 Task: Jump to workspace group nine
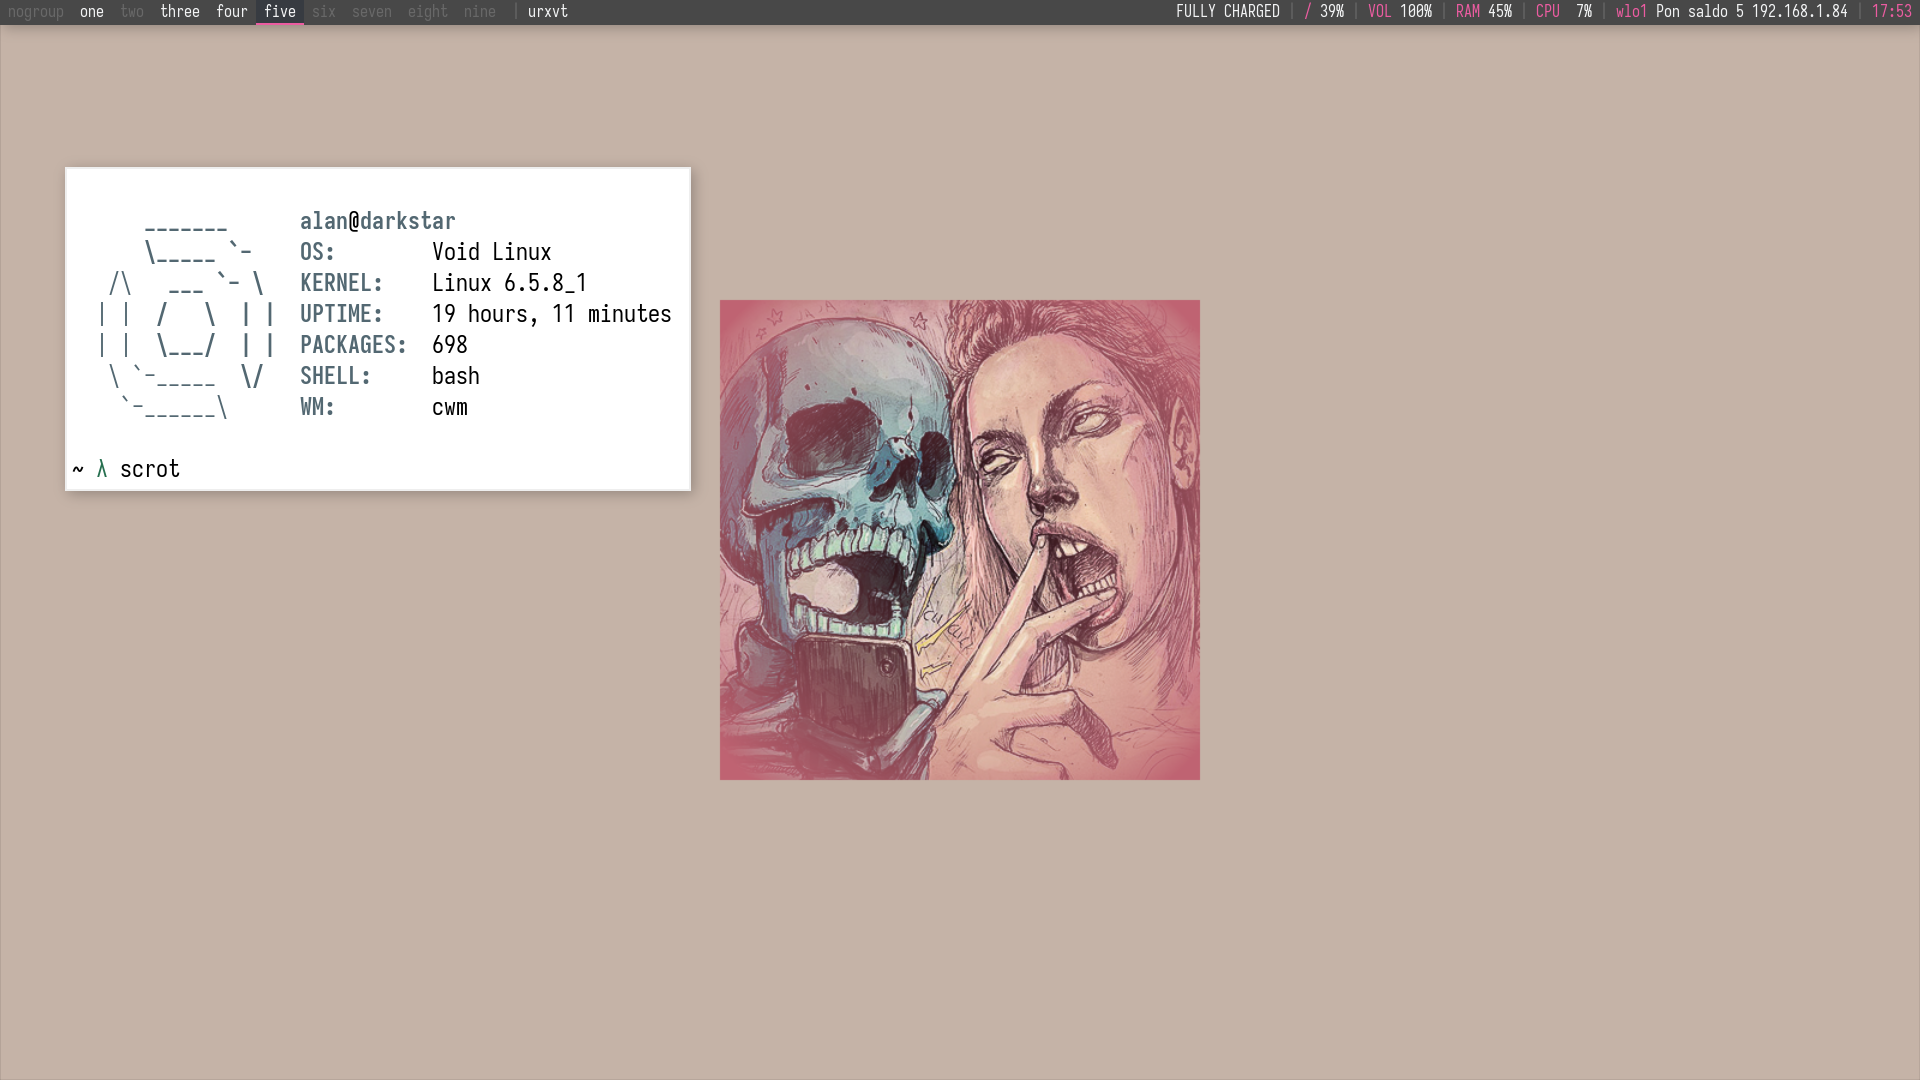point(480,12)
